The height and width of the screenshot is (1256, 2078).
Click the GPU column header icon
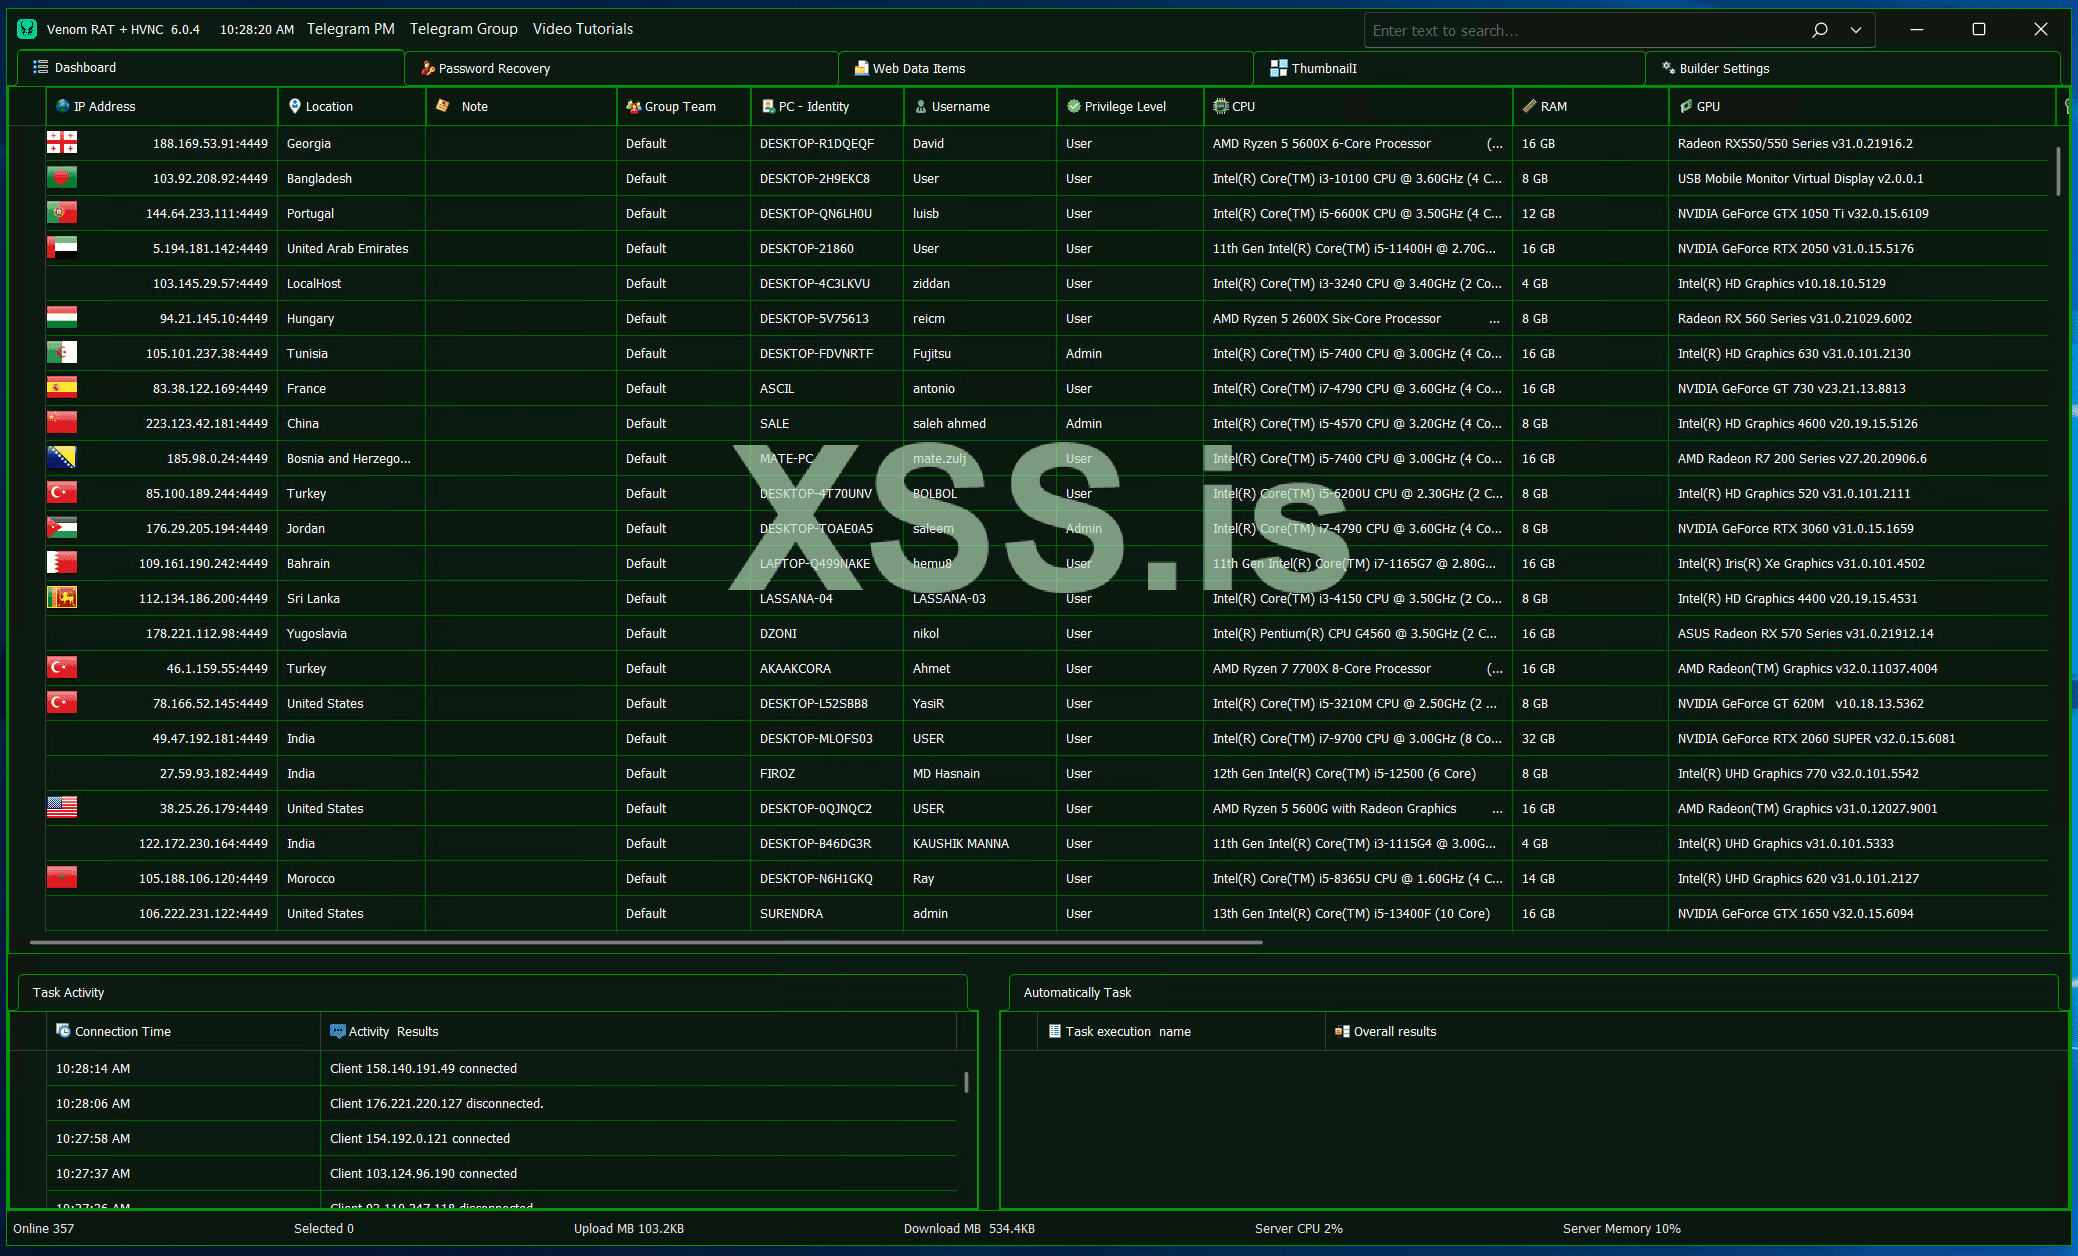(1686, 106)
